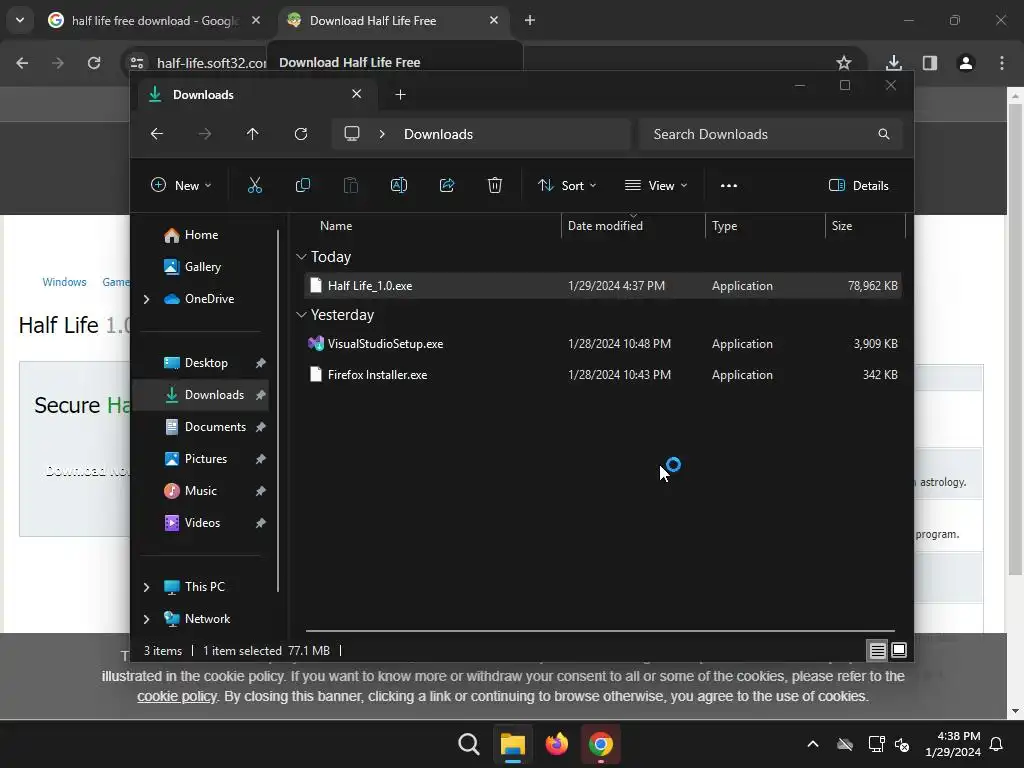Click the chevron before Downloads in address bar
Image resolution: width=1024 pixels, height=768 pixels.
pos(382,134)
